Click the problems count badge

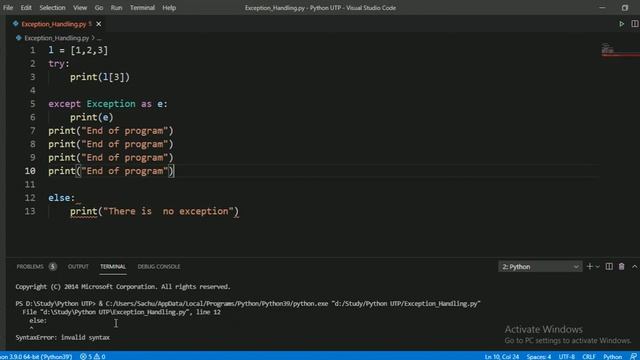[x=53, y=267]
